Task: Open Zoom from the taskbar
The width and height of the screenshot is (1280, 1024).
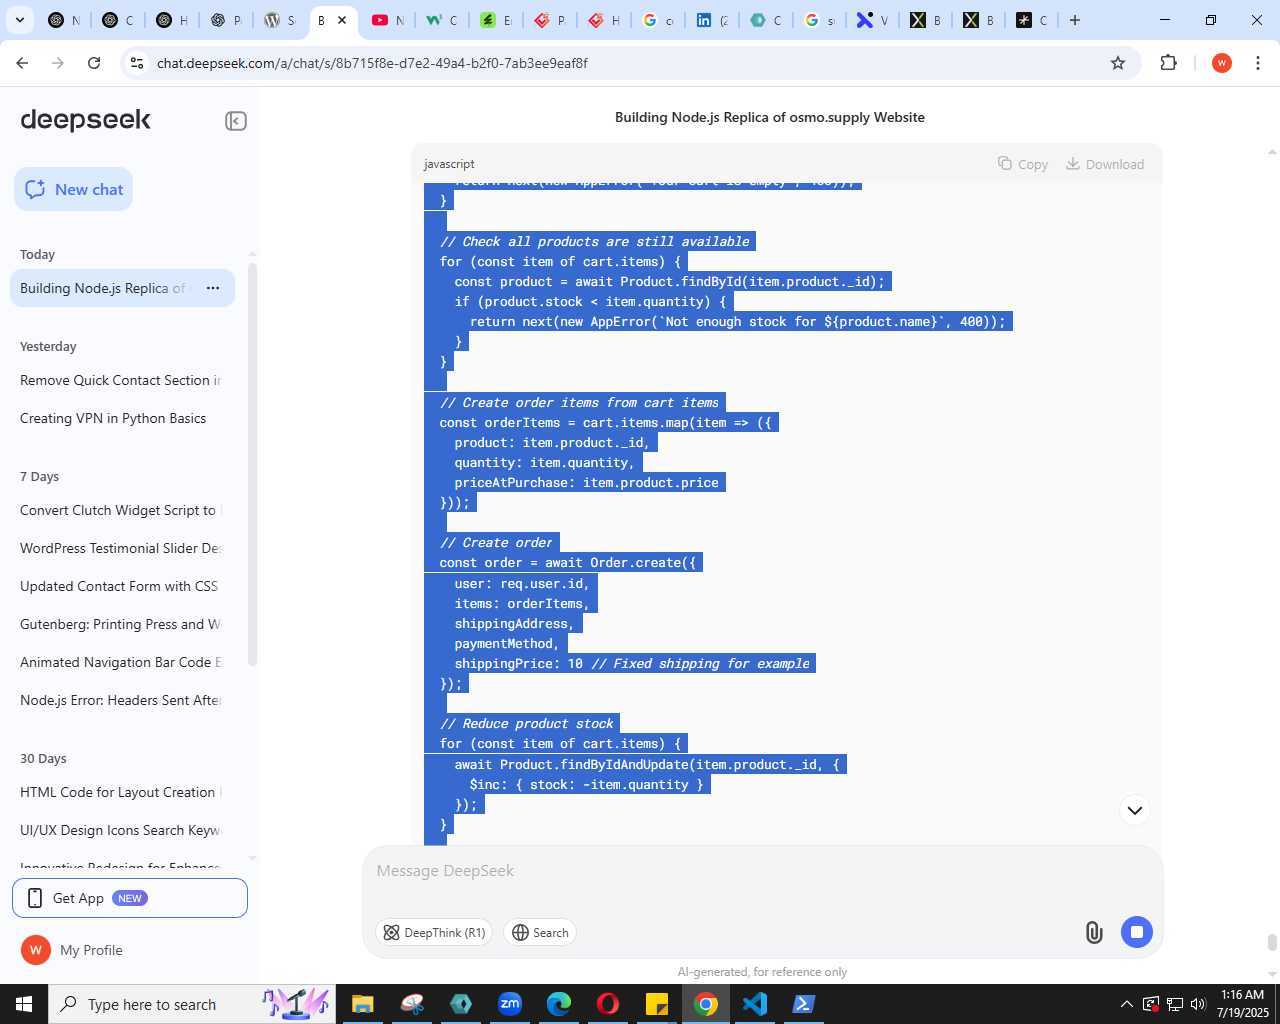Action: [510, 1004]
